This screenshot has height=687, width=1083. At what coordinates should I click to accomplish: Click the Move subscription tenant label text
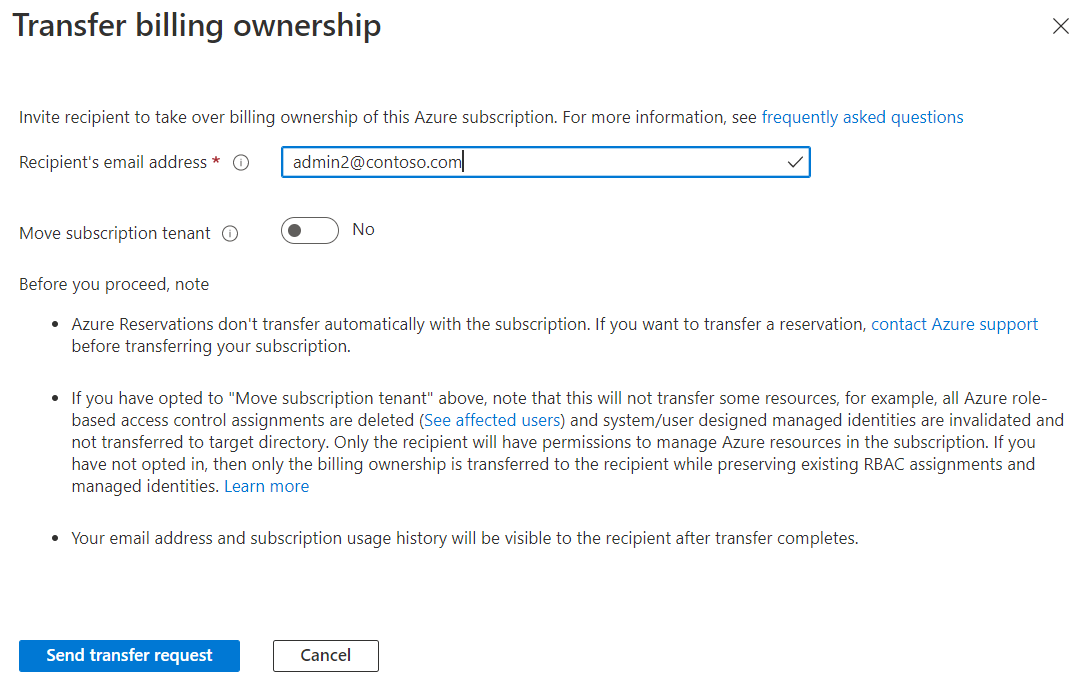point(115,233)
